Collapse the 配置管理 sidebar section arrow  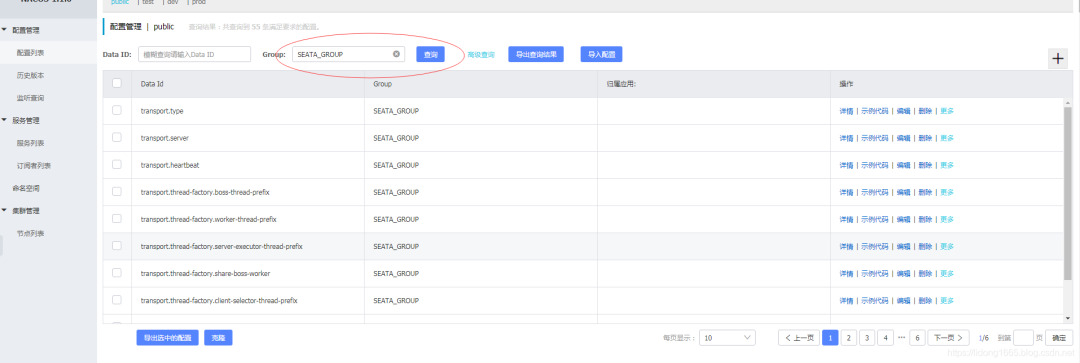click(4, 30)
